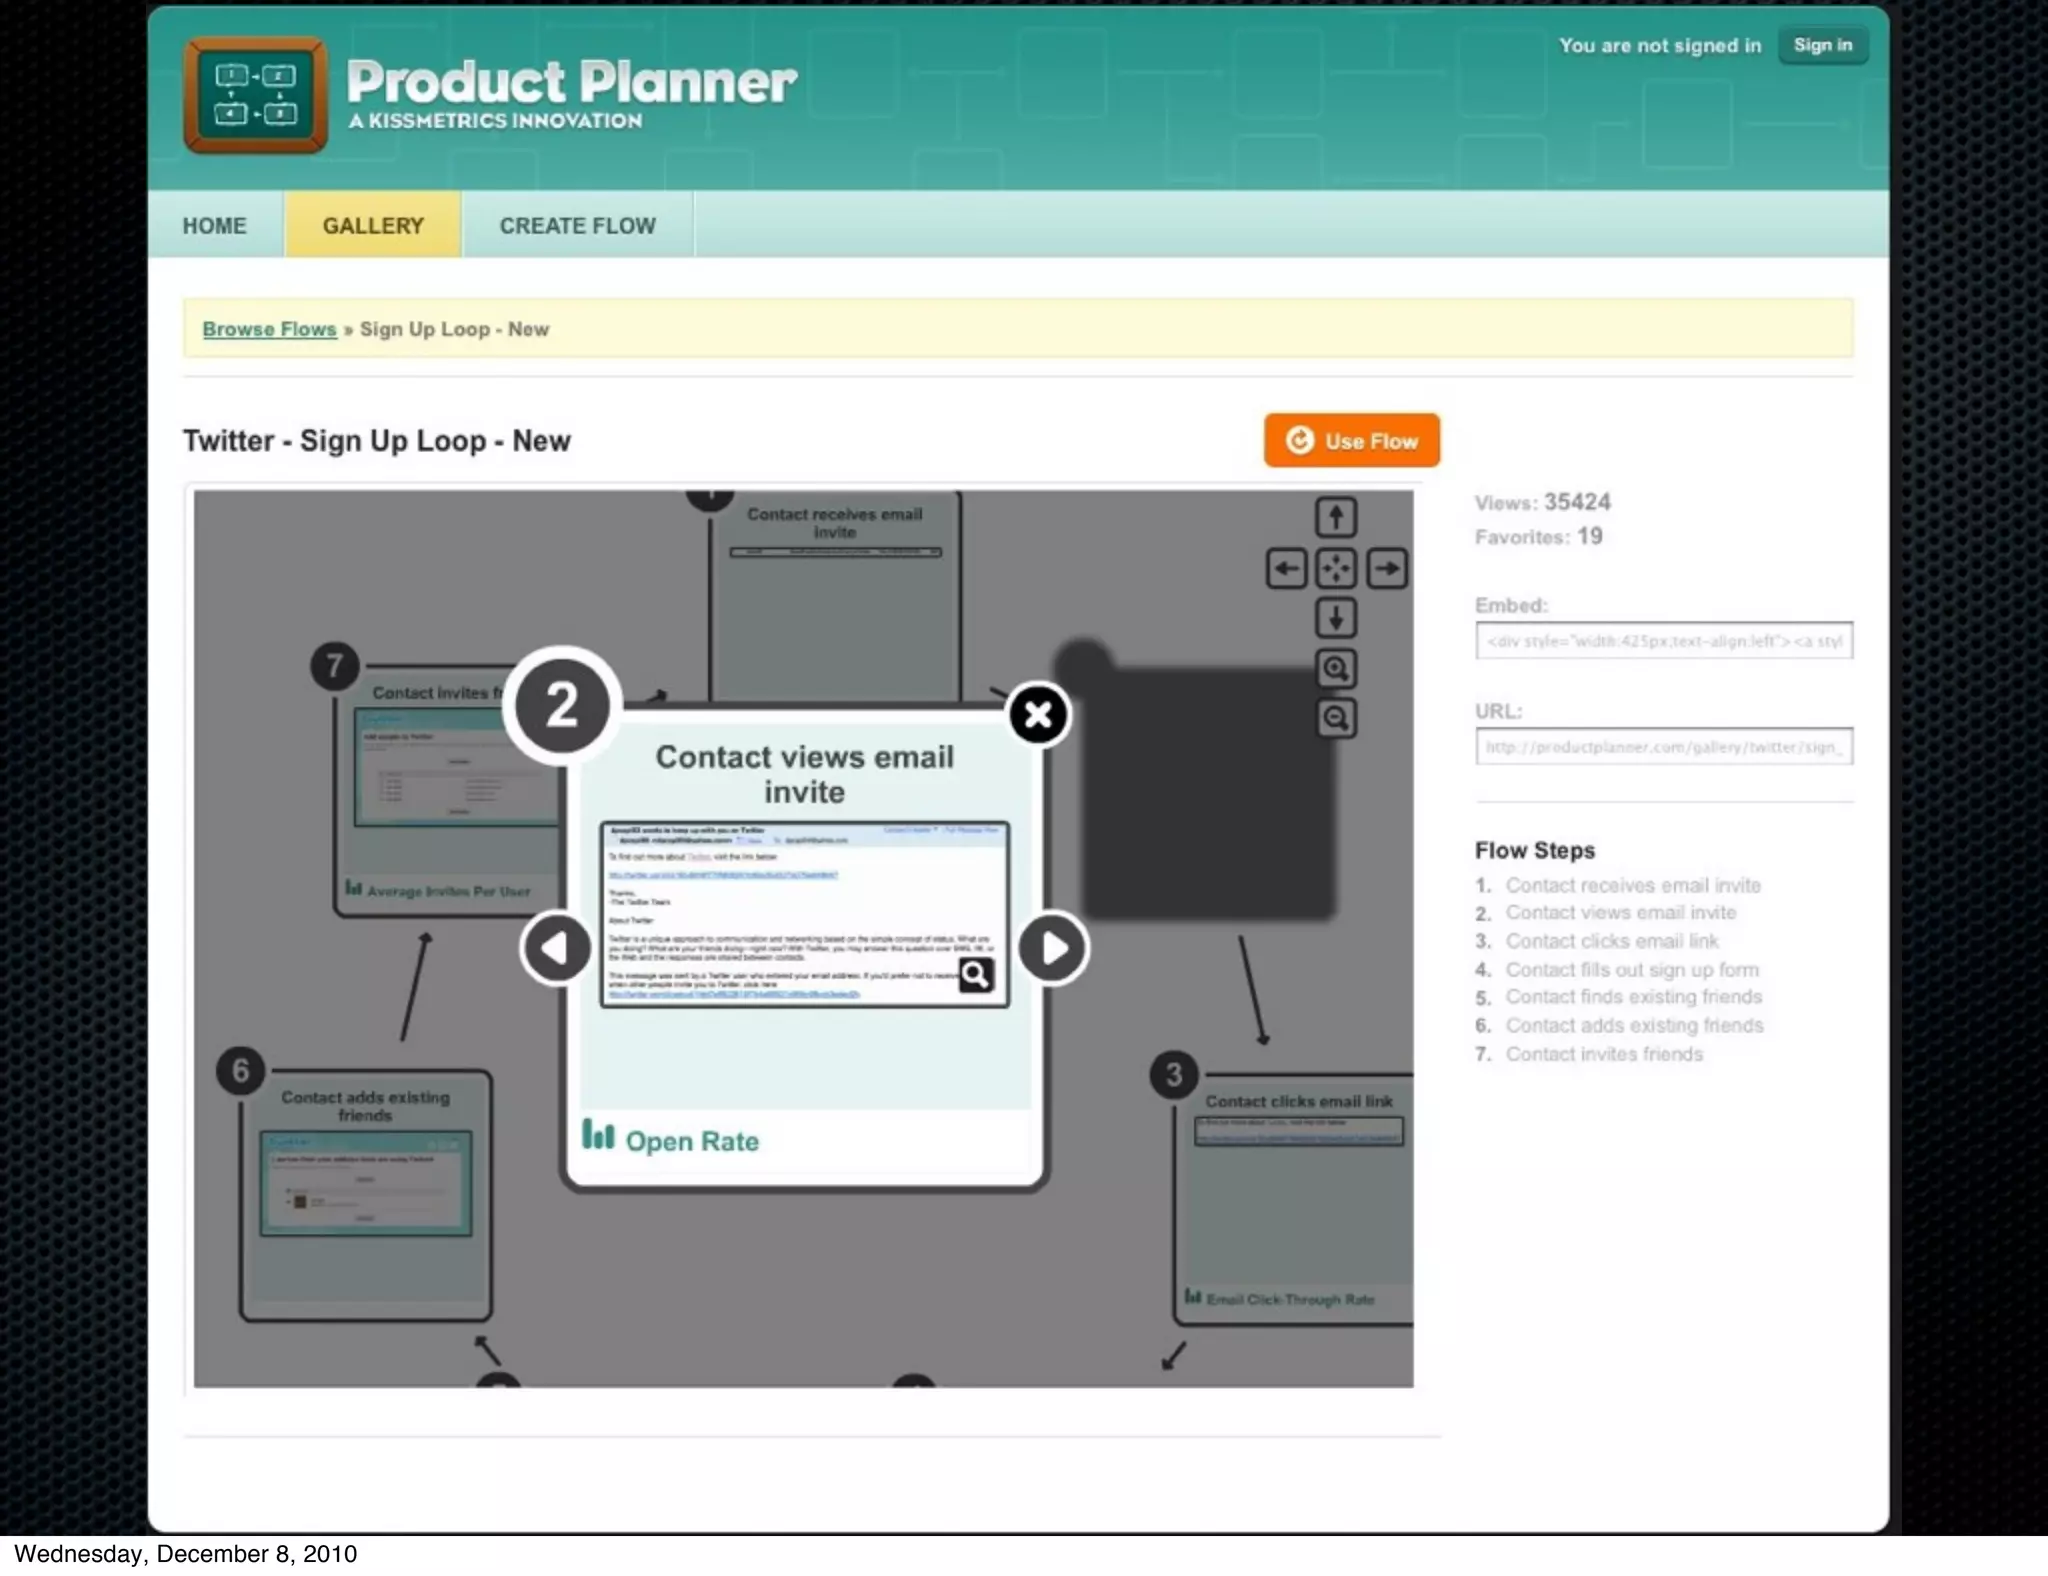Zoom out using the magnifier minus icon
This screenshot has height=1576, width=2048.
[1335, 718]
